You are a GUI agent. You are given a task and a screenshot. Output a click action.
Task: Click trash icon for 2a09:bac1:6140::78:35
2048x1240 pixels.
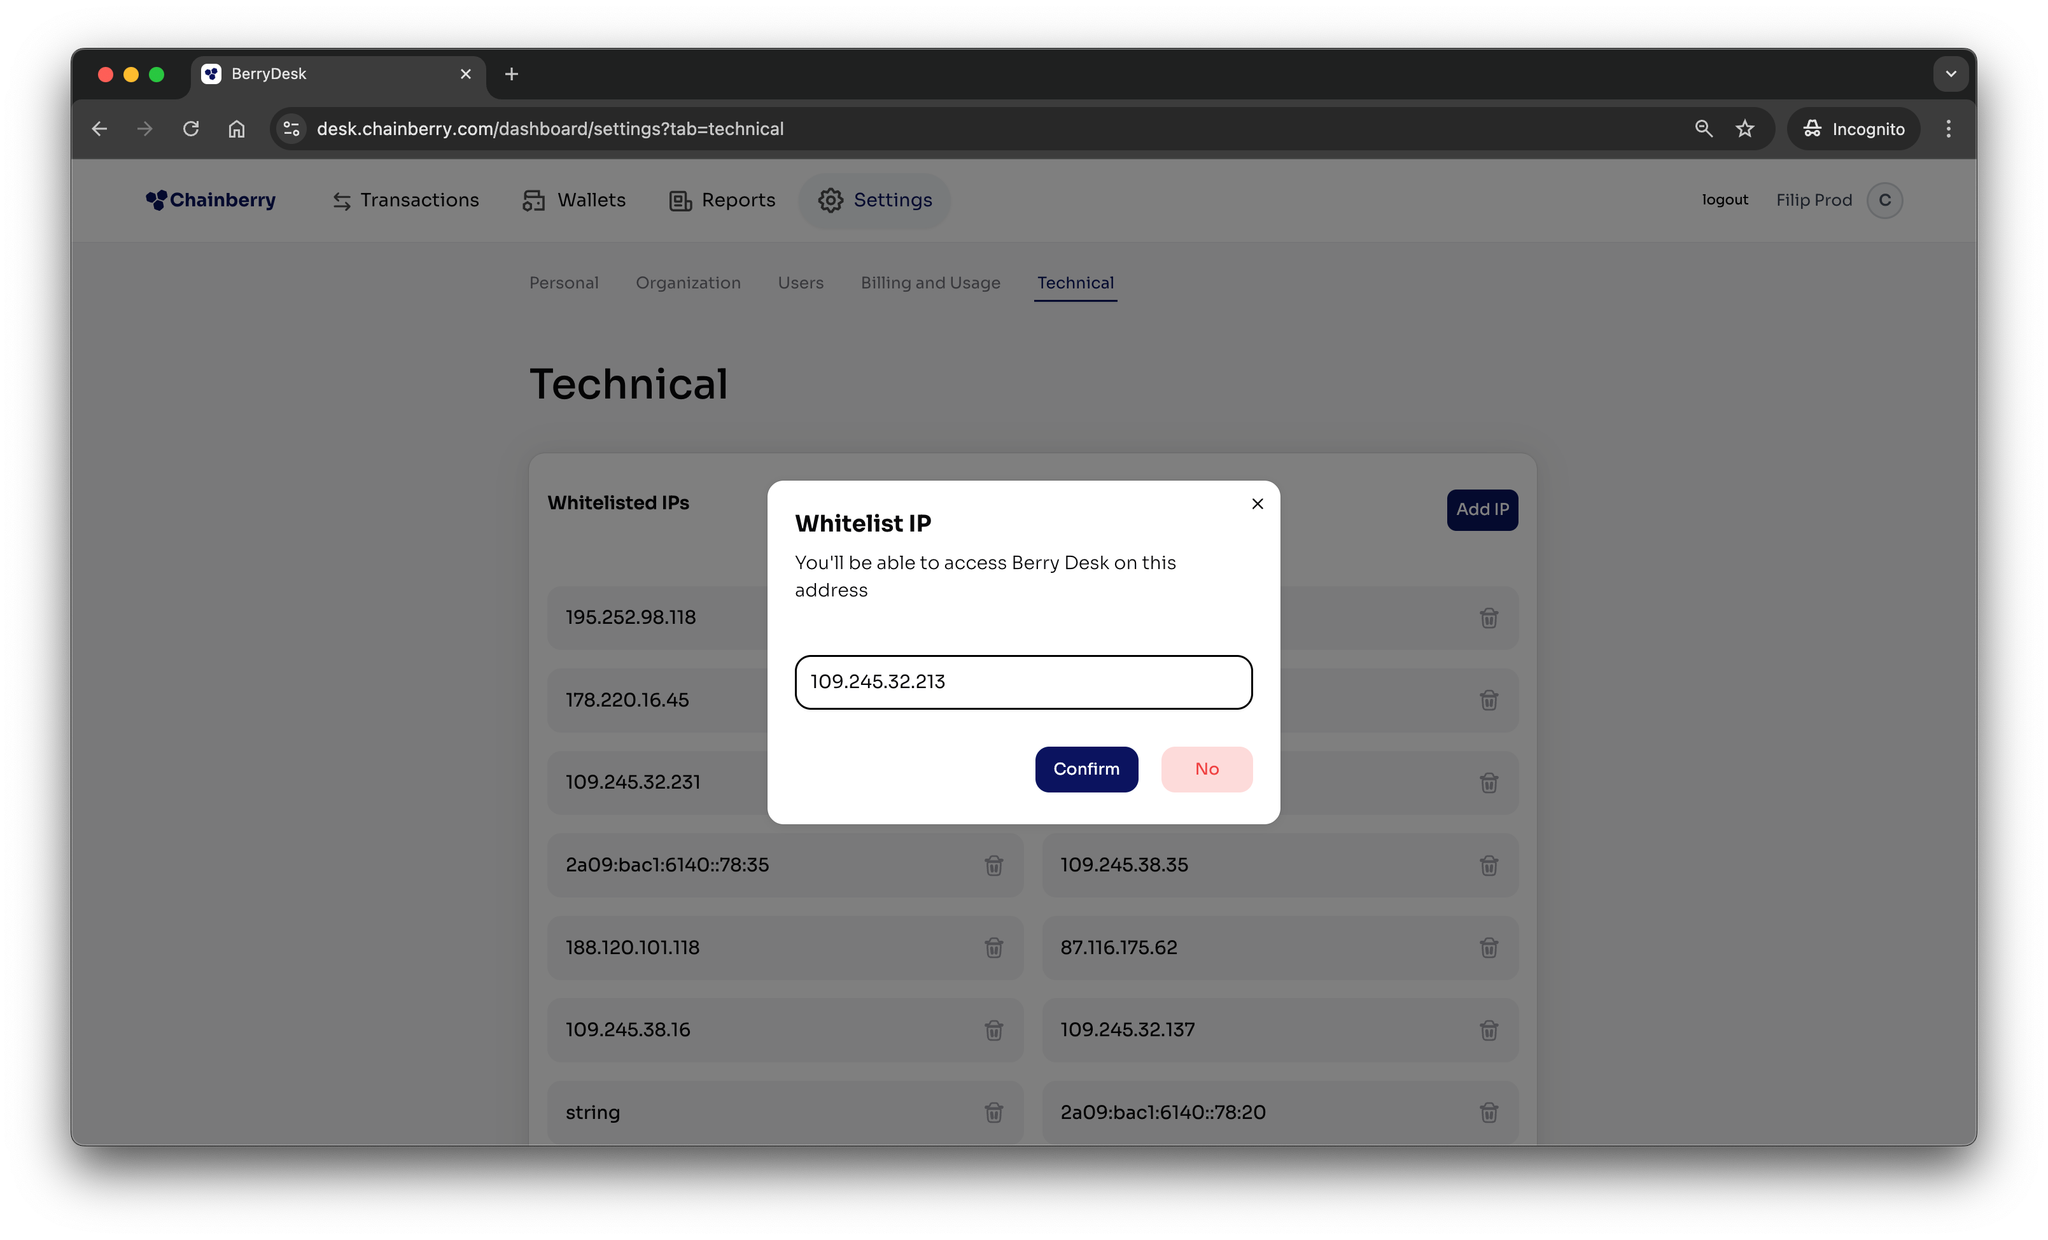click(x=993, y=865)
